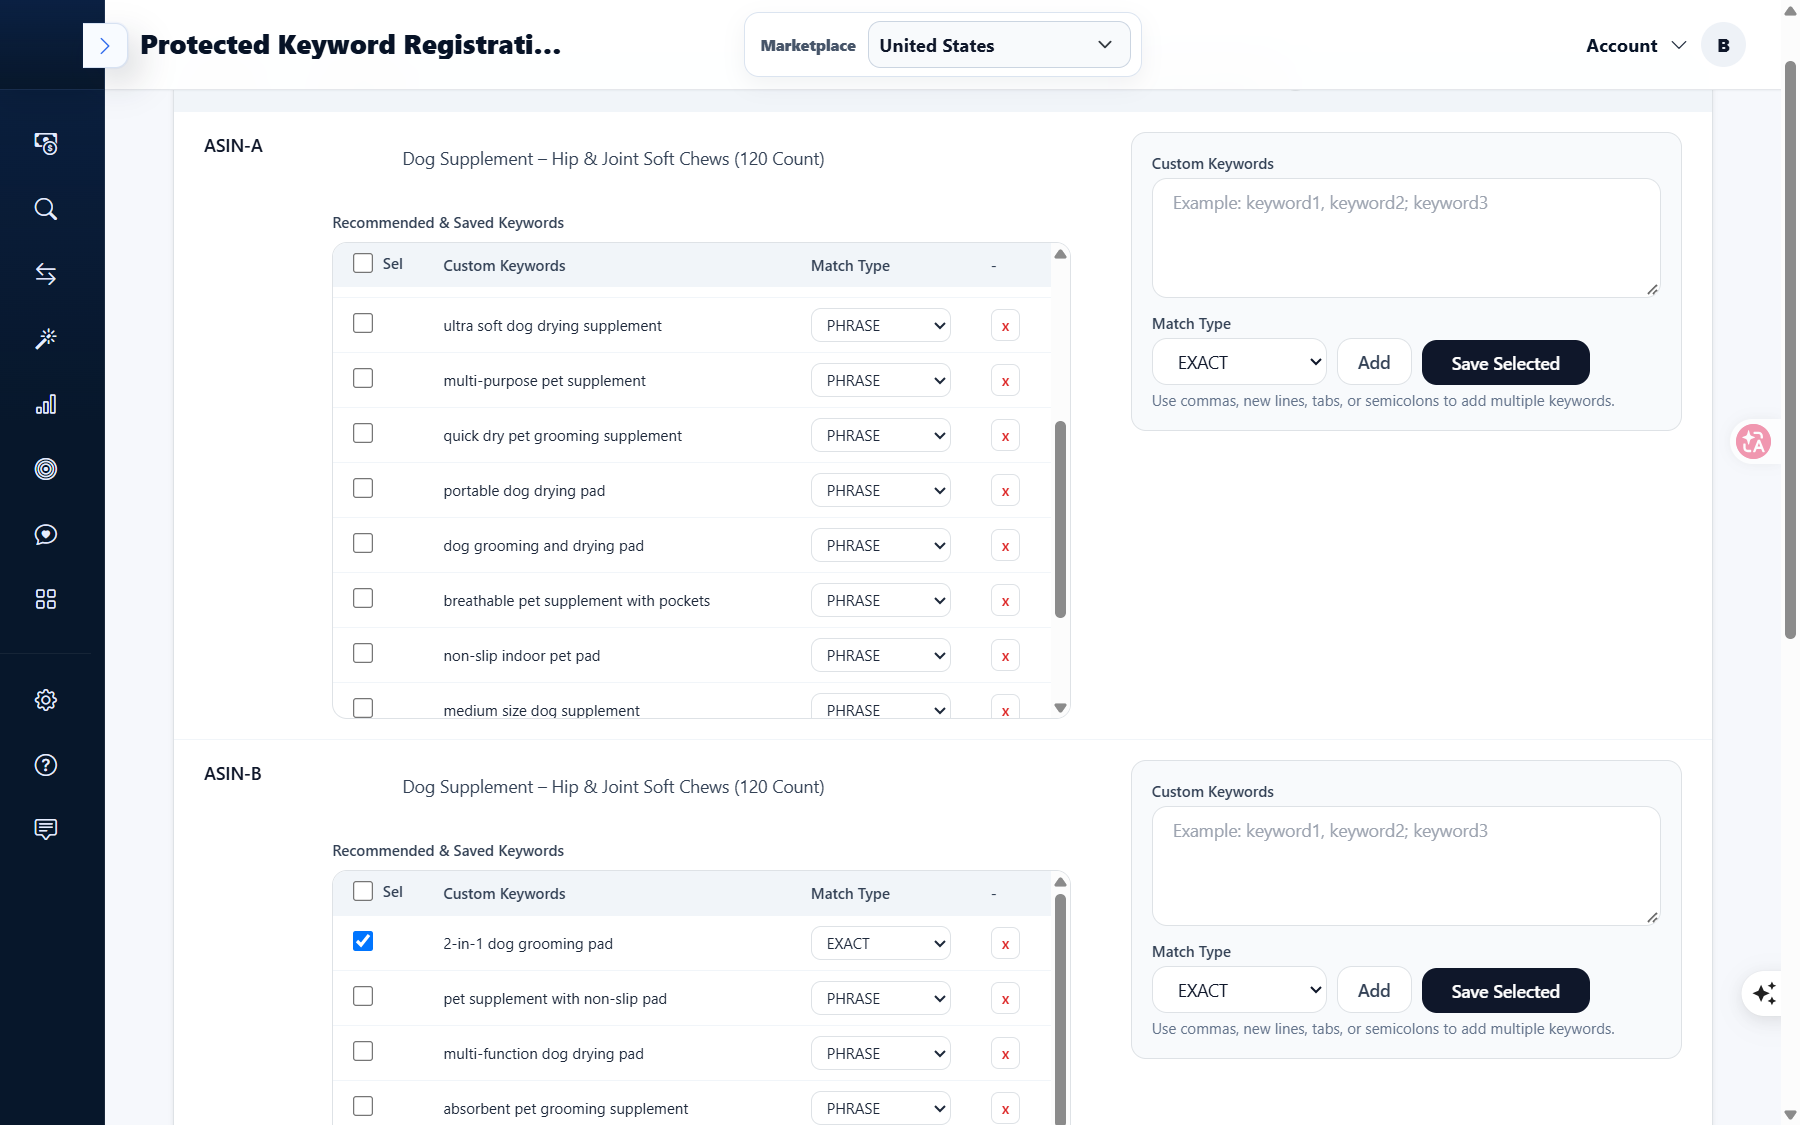Open the monitor with dollar icon
The height and width of the screenshot is (1125, 1800).
[46, 144]
